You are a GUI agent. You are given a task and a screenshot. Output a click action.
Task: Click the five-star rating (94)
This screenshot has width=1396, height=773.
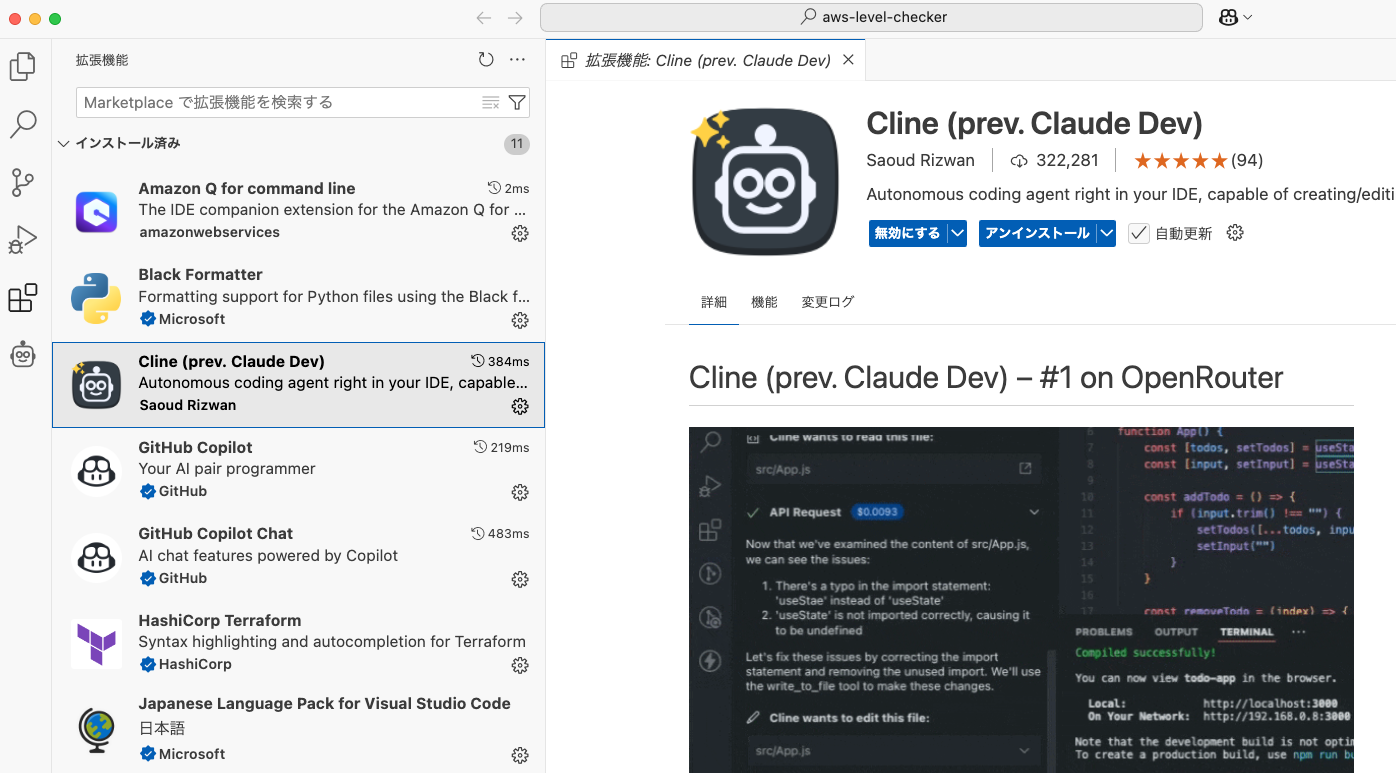1198,160
